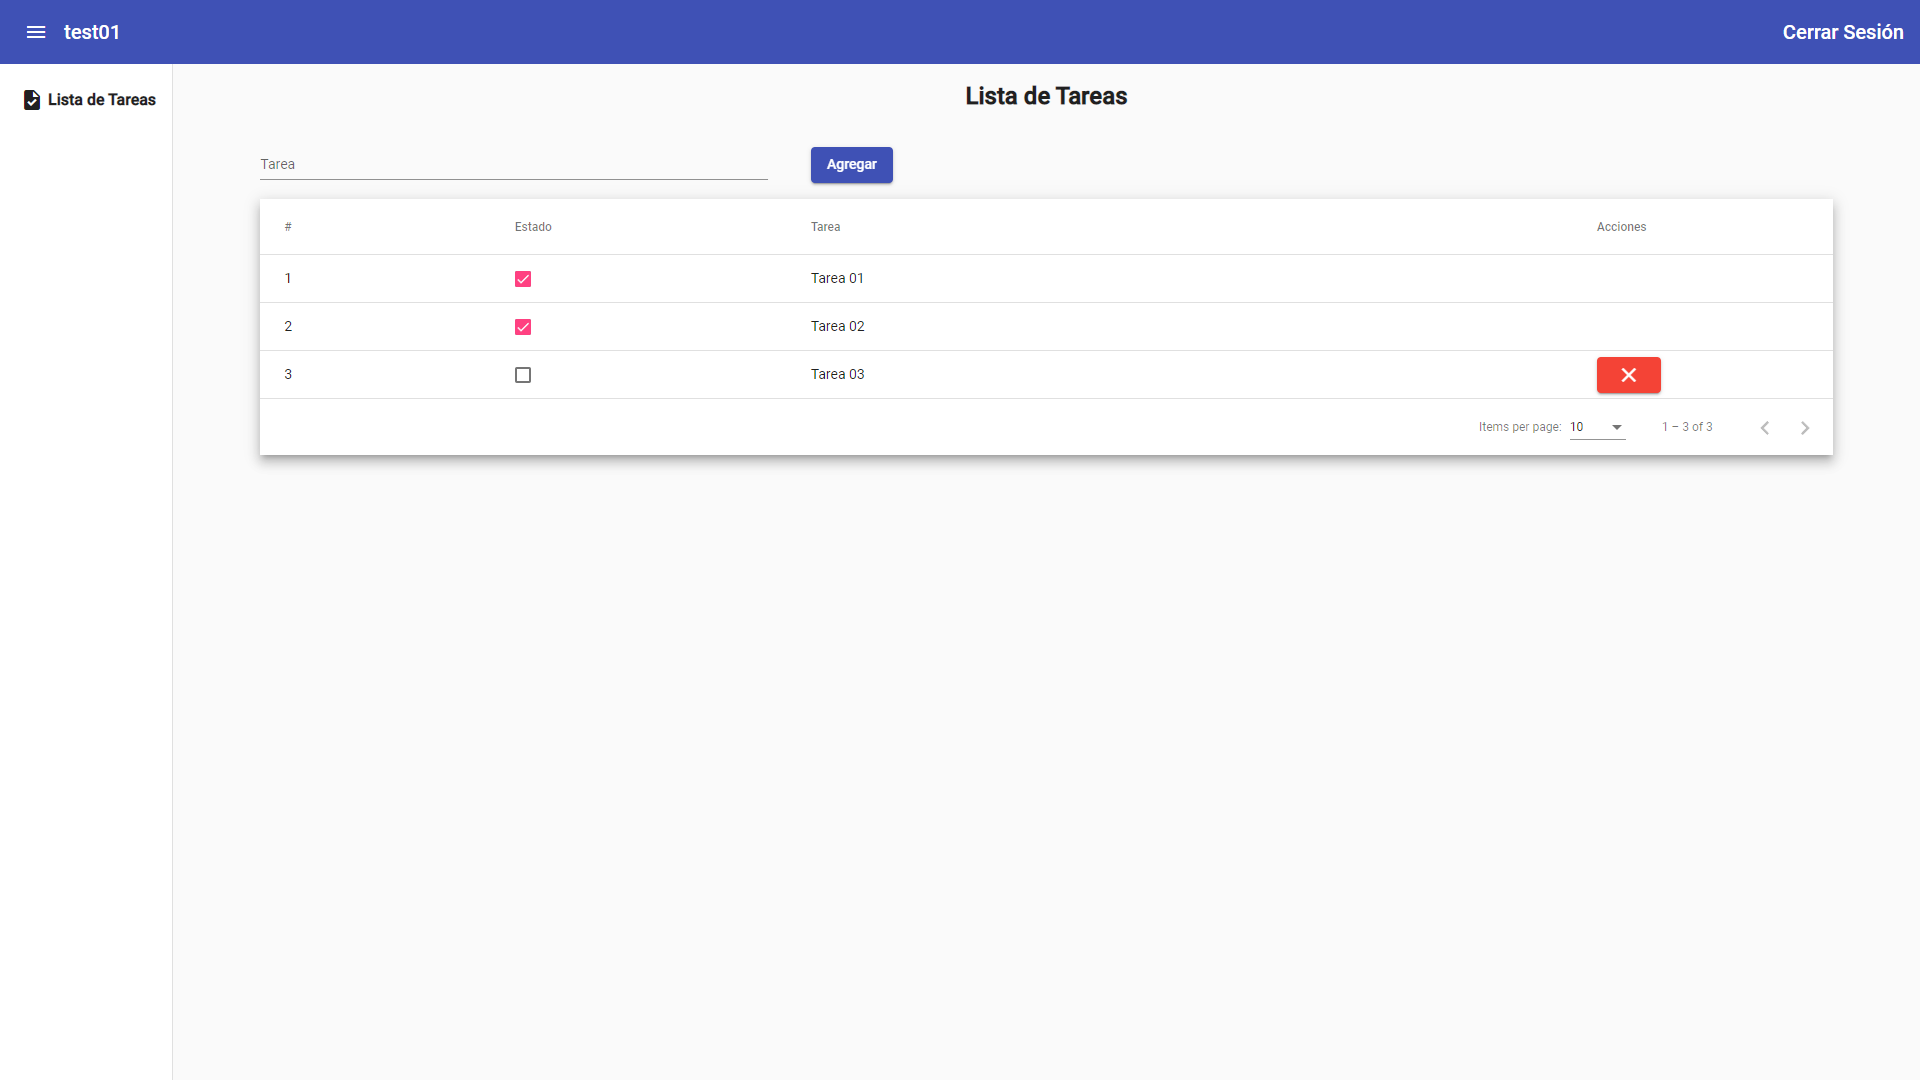Viewport: 1920px width, 1080px height.
Task: Uncheck the Estado checkbox for Tarea 02
Action: (x=523, y=327)
